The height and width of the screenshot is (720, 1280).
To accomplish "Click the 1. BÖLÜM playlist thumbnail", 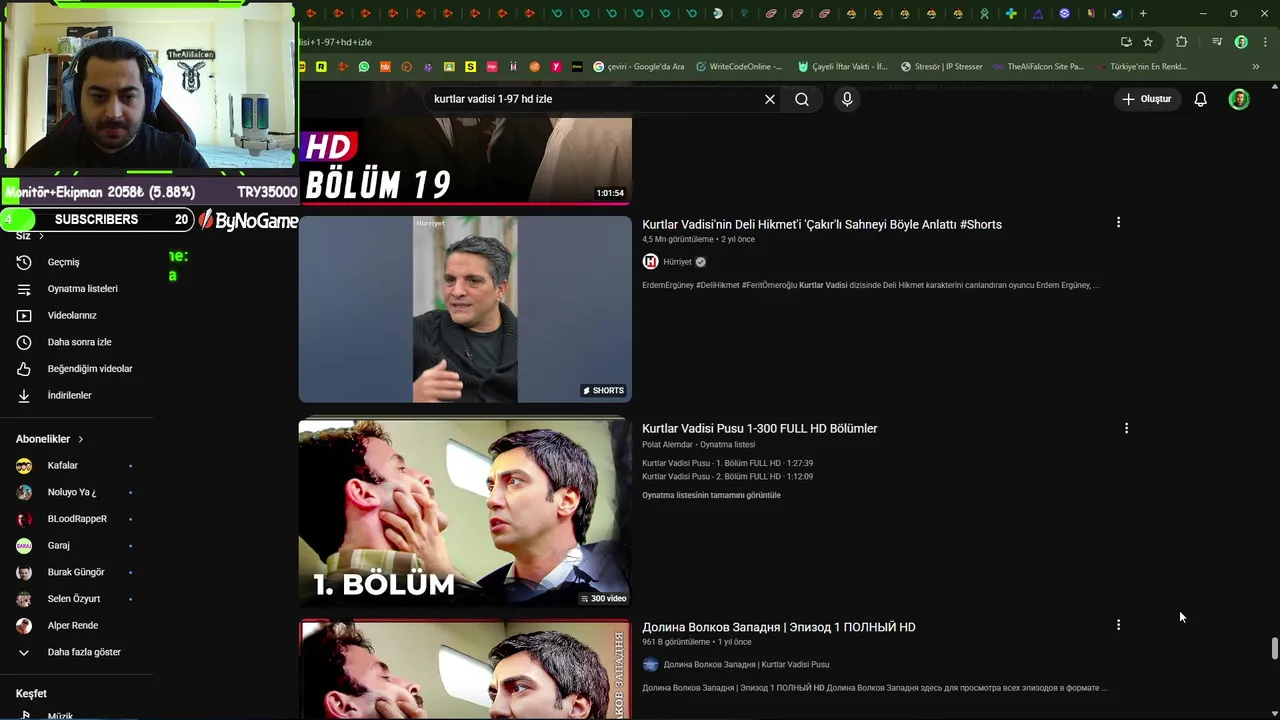I will (465, 513).
